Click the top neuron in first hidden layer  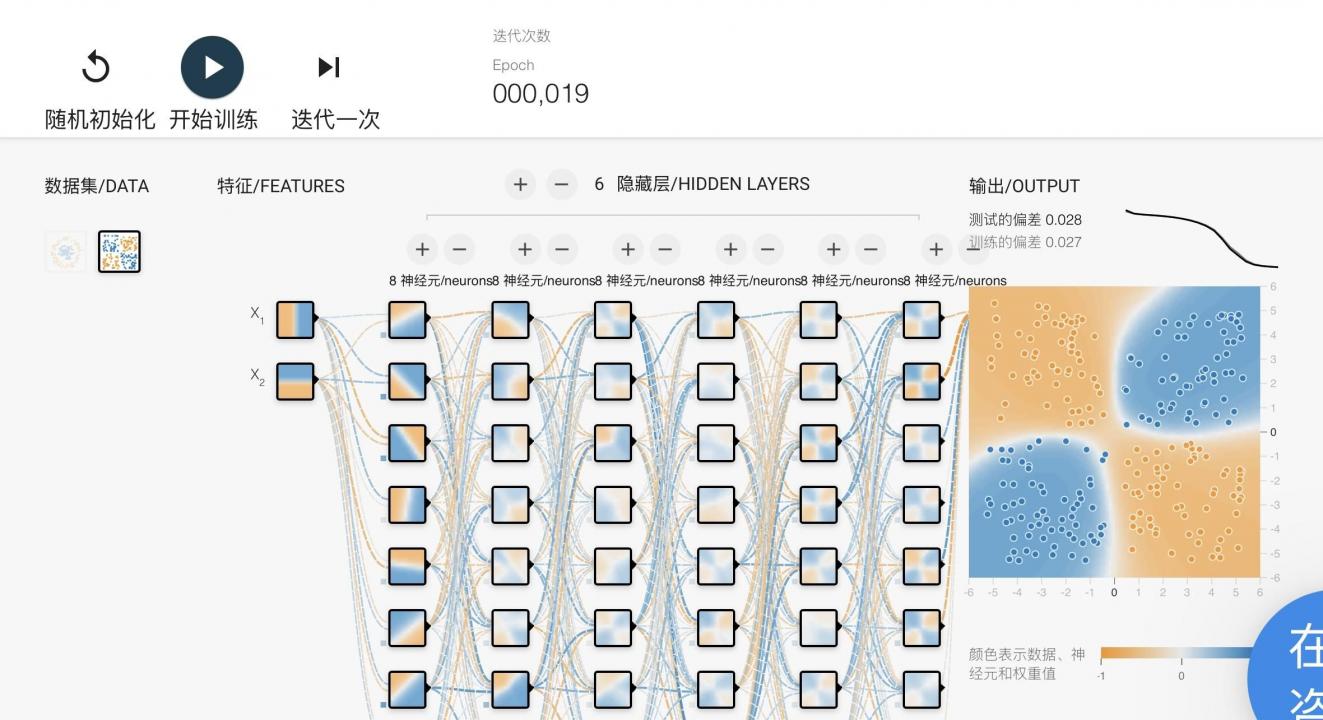point(407,320)
